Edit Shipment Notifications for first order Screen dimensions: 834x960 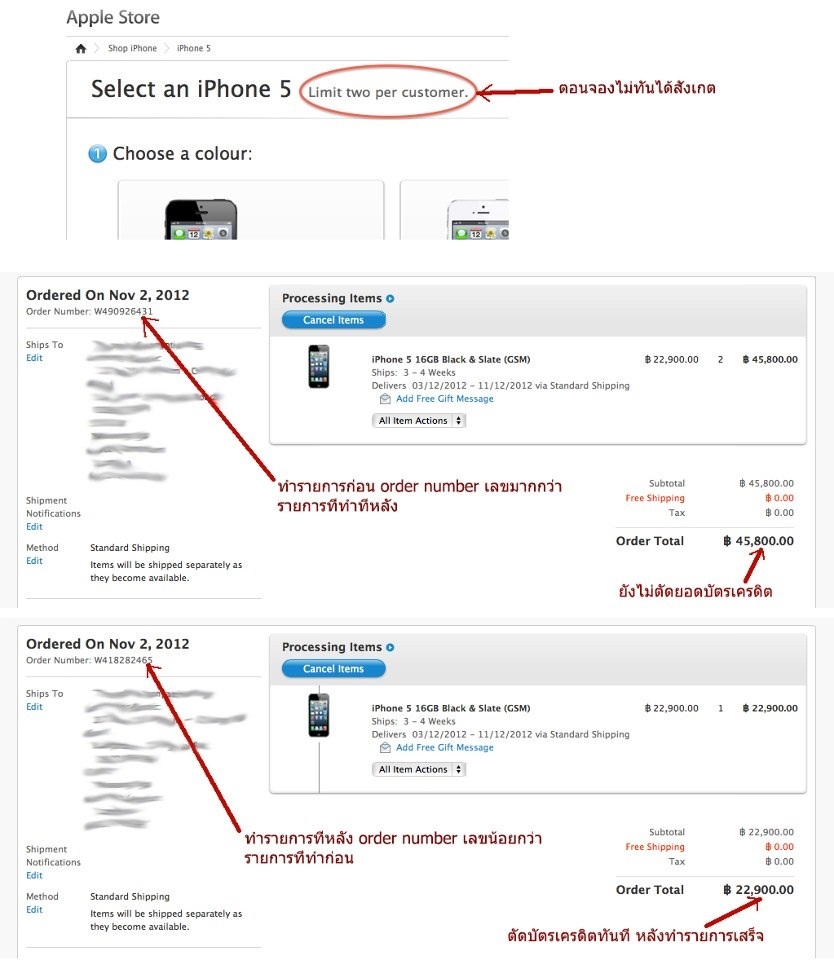tap(34, 527)
